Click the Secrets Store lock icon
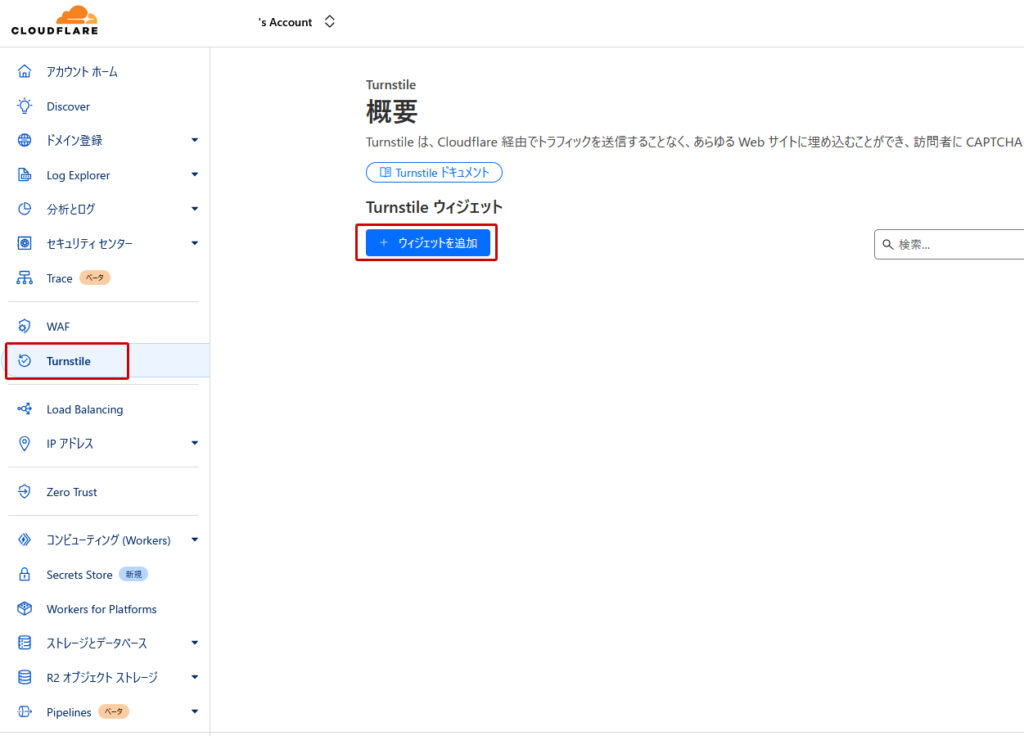This screenshot has height=736, width=1024. (25, 575)
